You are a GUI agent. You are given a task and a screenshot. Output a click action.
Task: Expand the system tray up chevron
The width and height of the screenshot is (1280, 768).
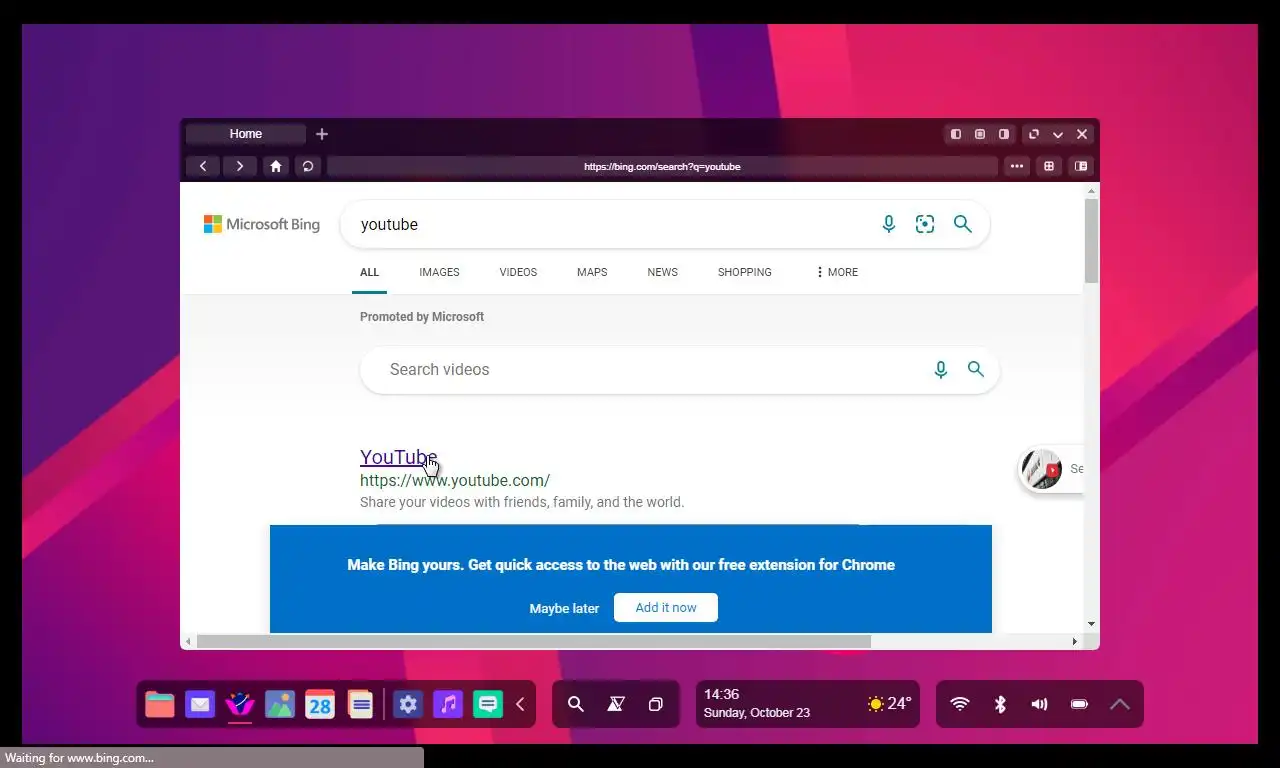coord(1120,704)
